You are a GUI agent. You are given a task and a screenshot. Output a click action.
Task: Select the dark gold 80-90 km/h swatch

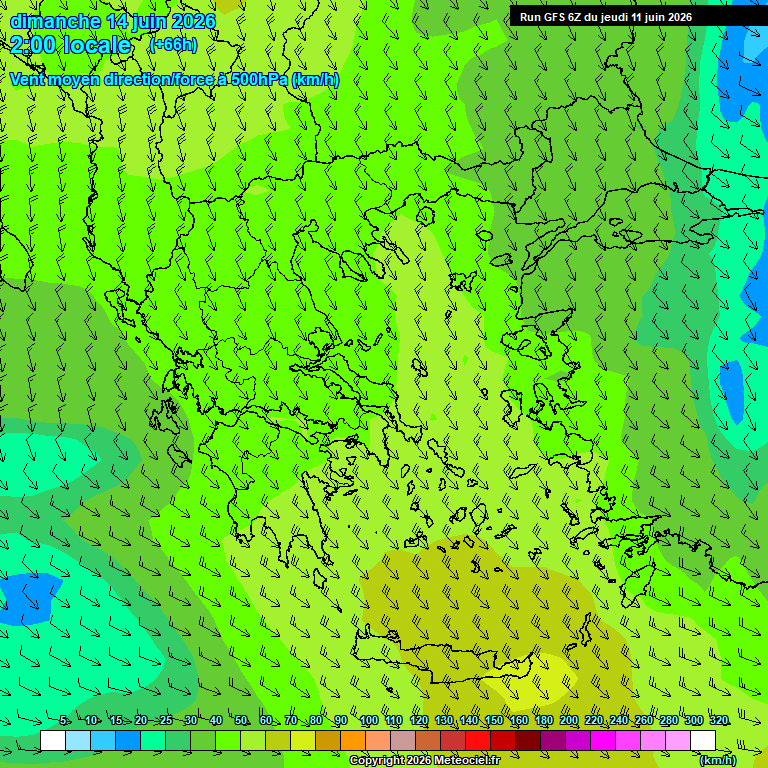coord(328,740)
